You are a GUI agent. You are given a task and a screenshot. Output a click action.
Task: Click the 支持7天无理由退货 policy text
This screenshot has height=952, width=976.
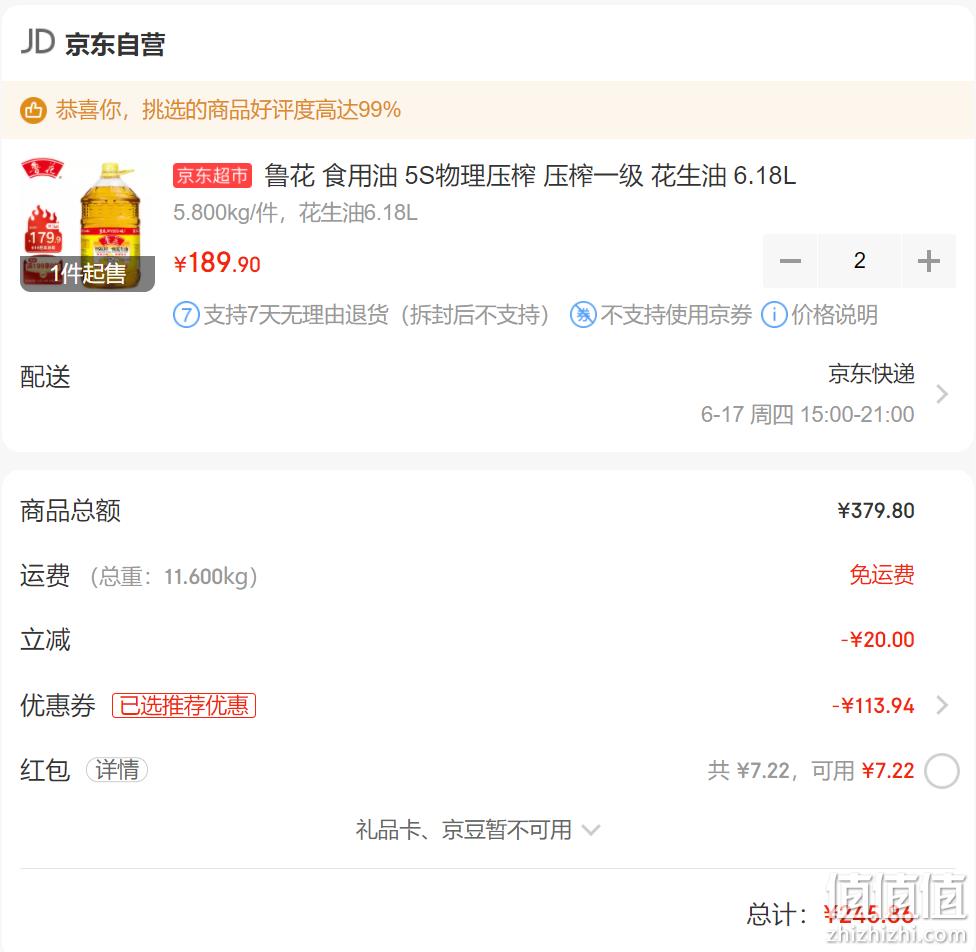377,315
